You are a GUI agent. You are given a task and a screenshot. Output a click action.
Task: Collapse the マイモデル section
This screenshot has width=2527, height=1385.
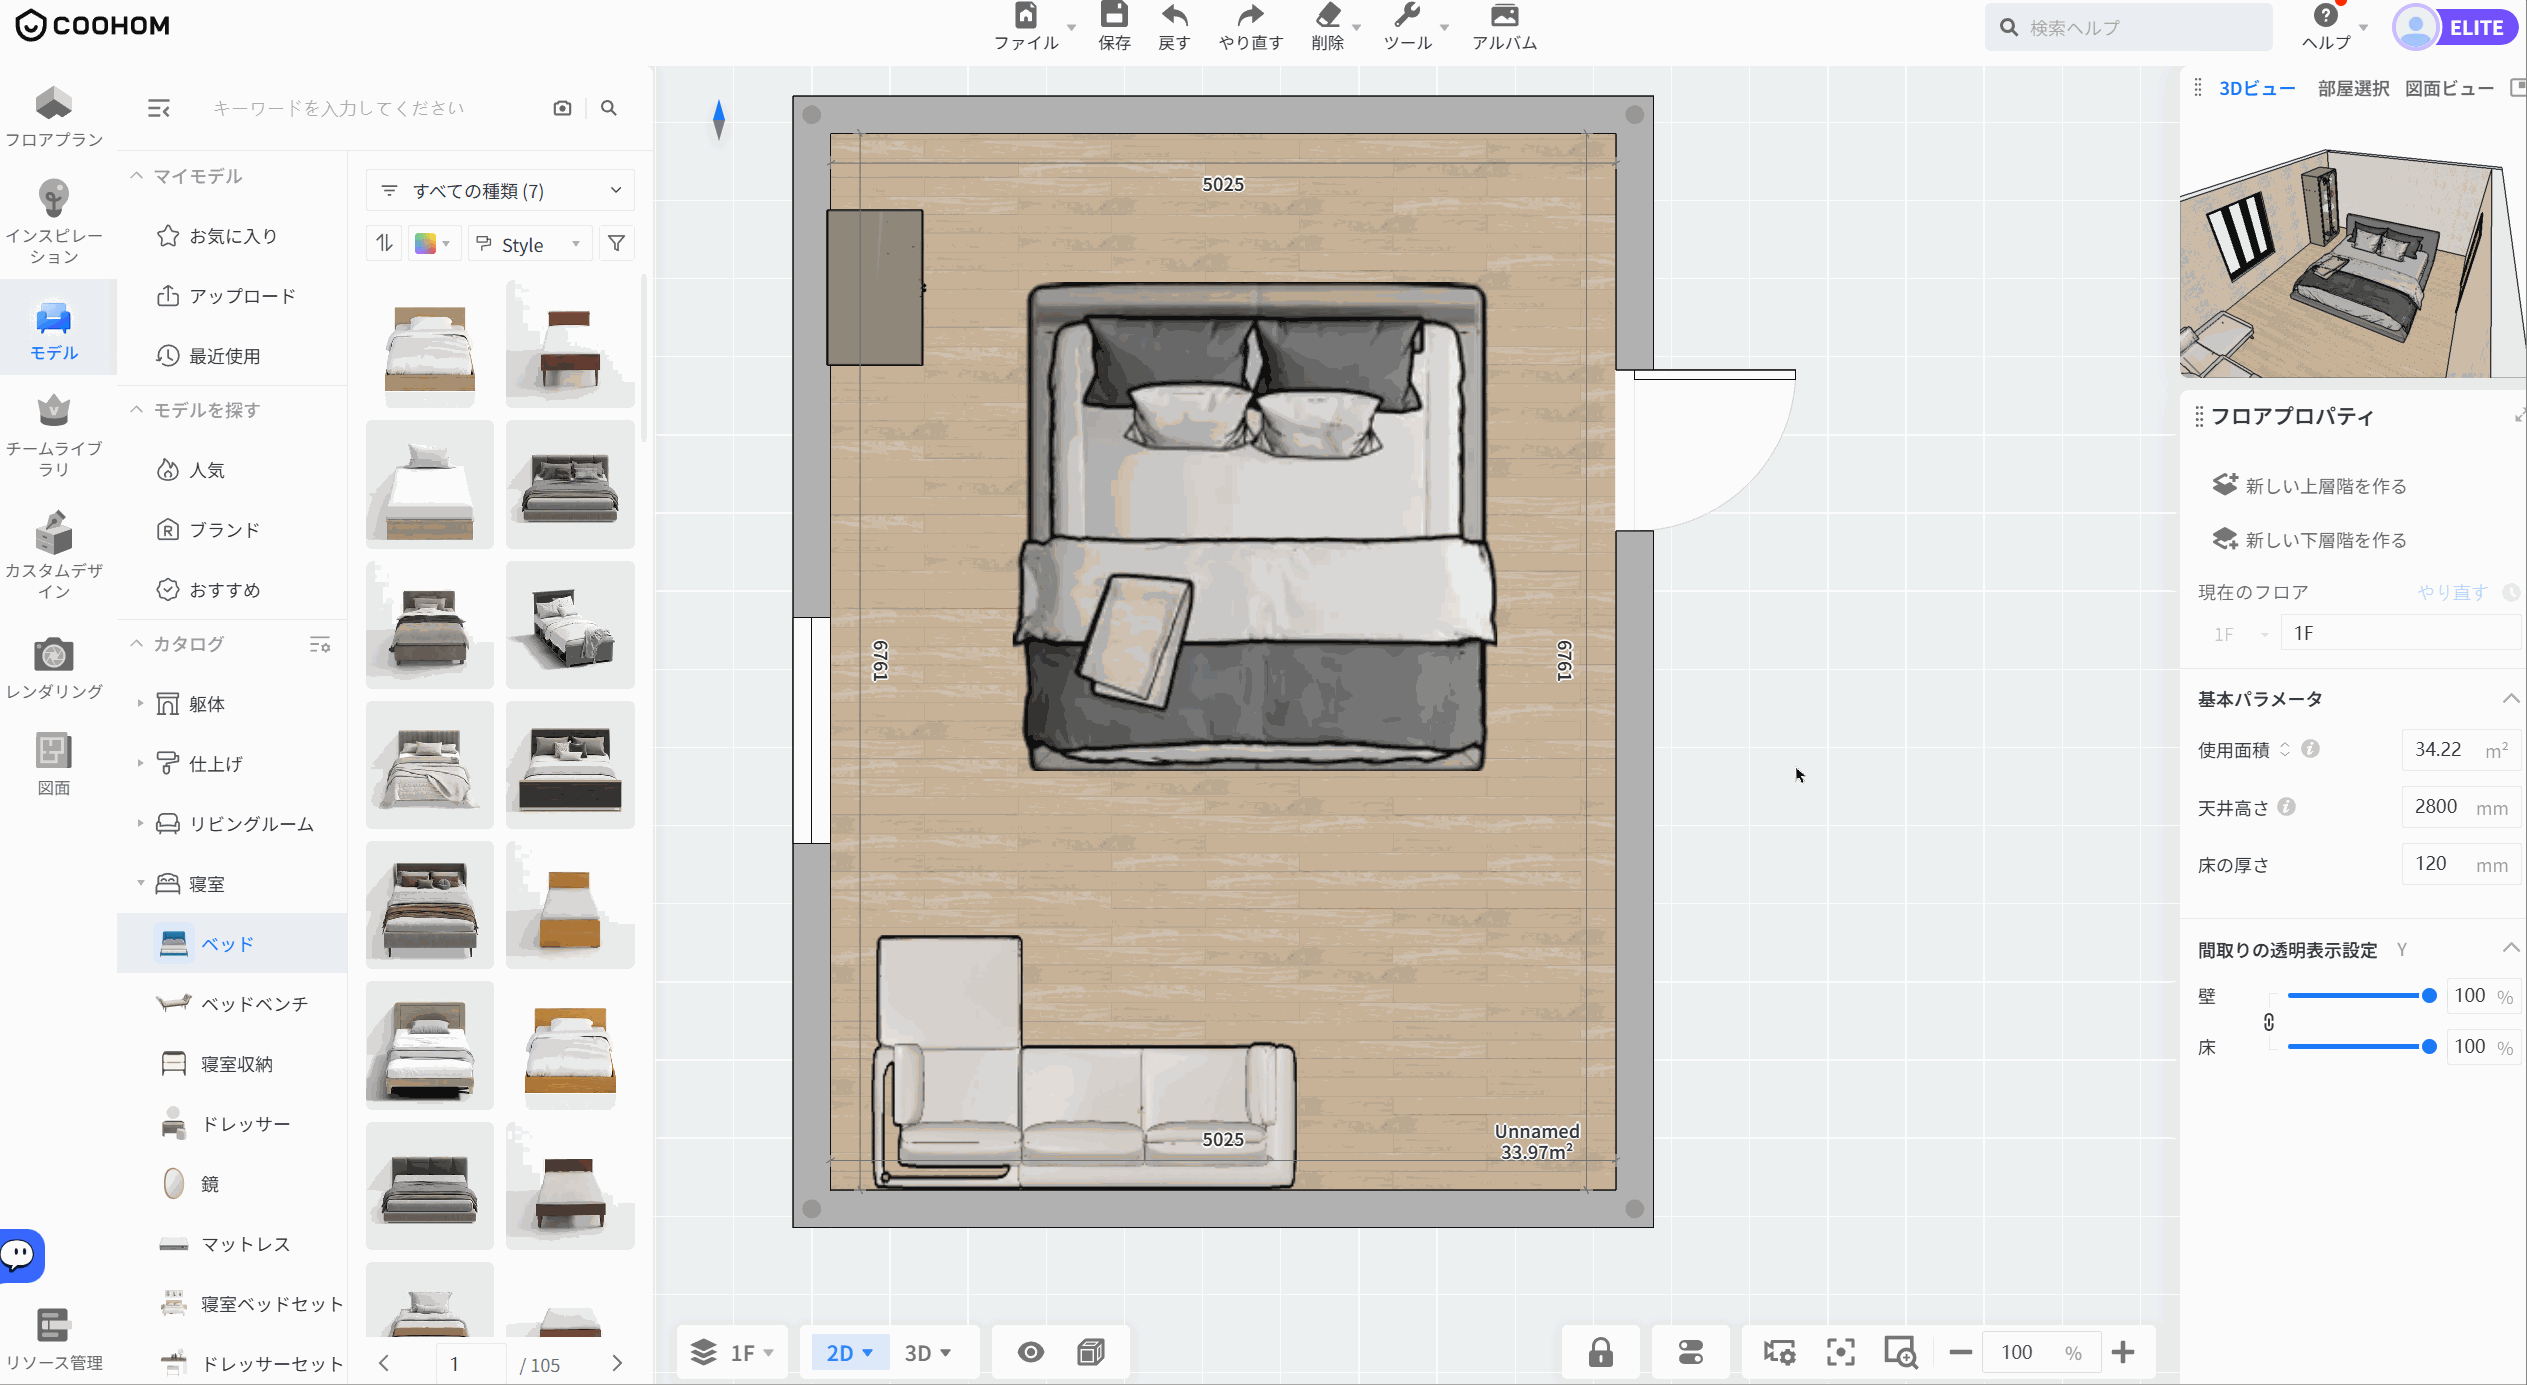point(136,176)
